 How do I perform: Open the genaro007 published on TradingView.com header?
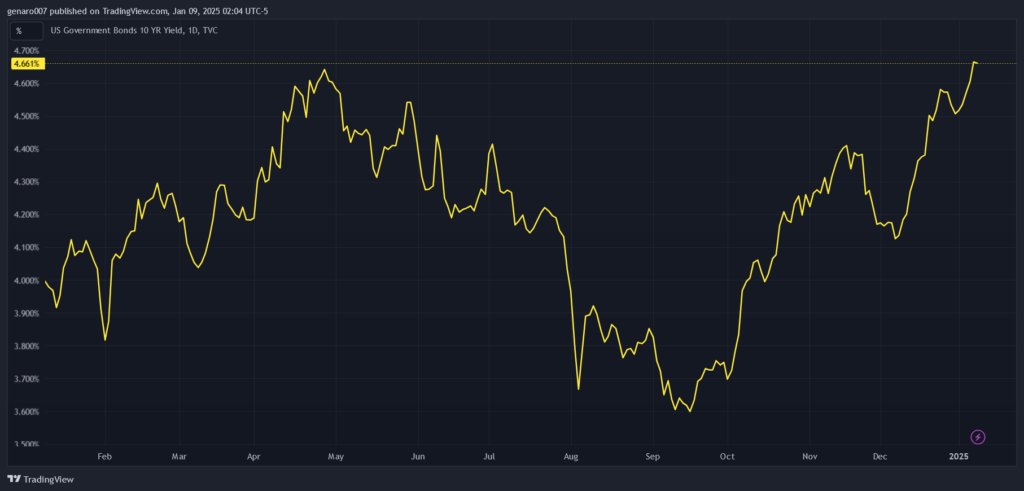pyautogui.click(x=138, y=10)
